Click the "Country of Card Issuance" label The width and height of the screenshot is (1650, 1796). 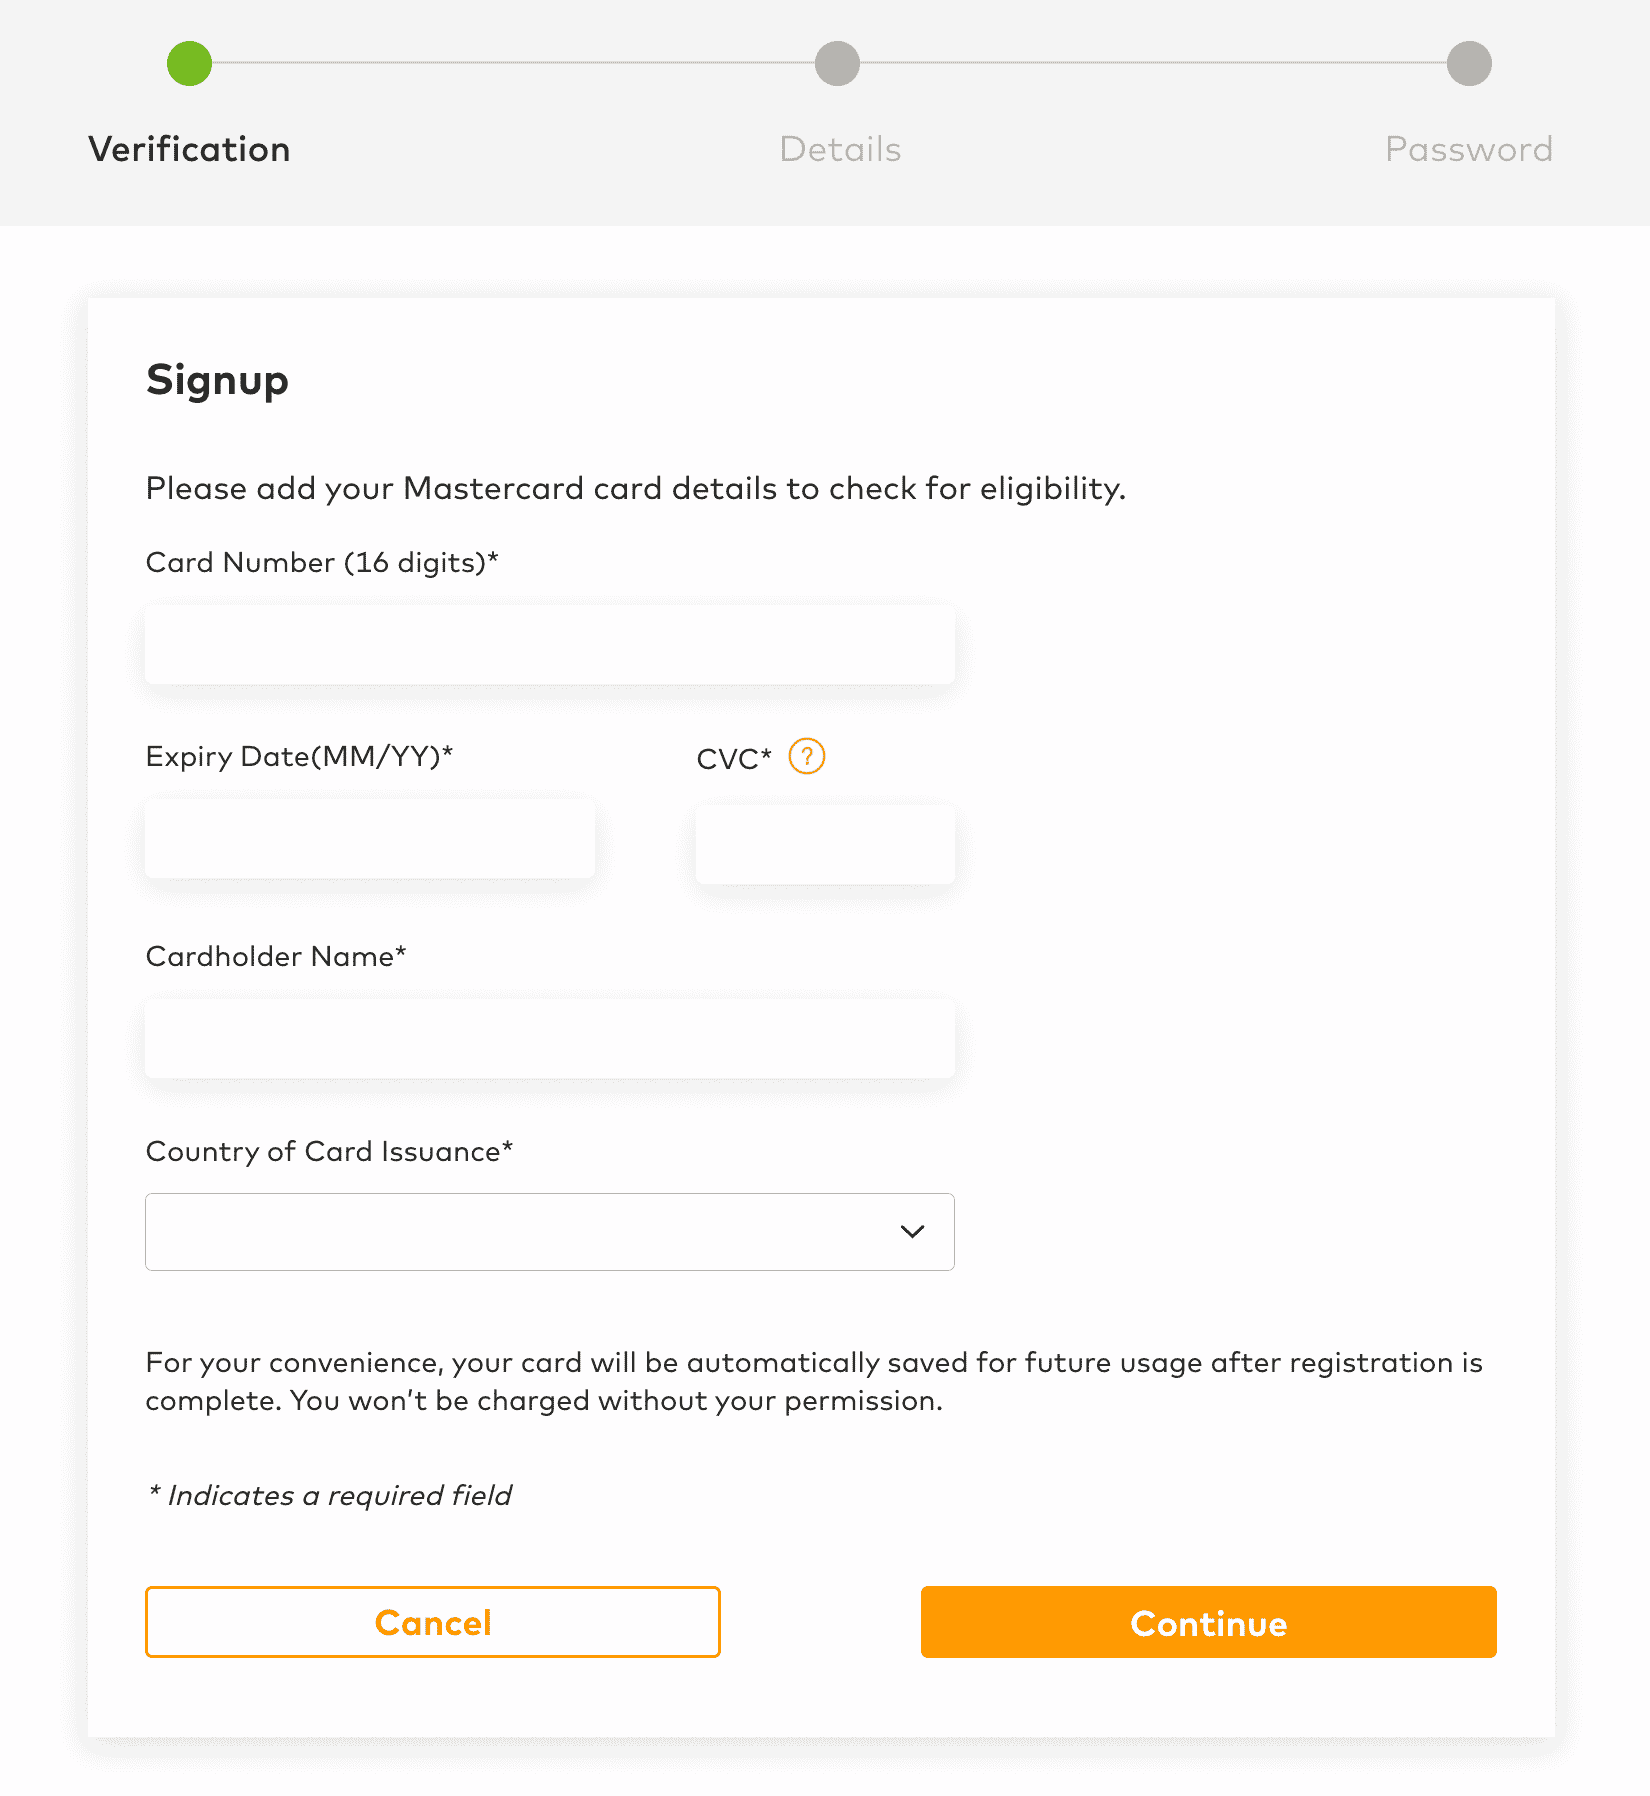click(x=329, y=1152)
